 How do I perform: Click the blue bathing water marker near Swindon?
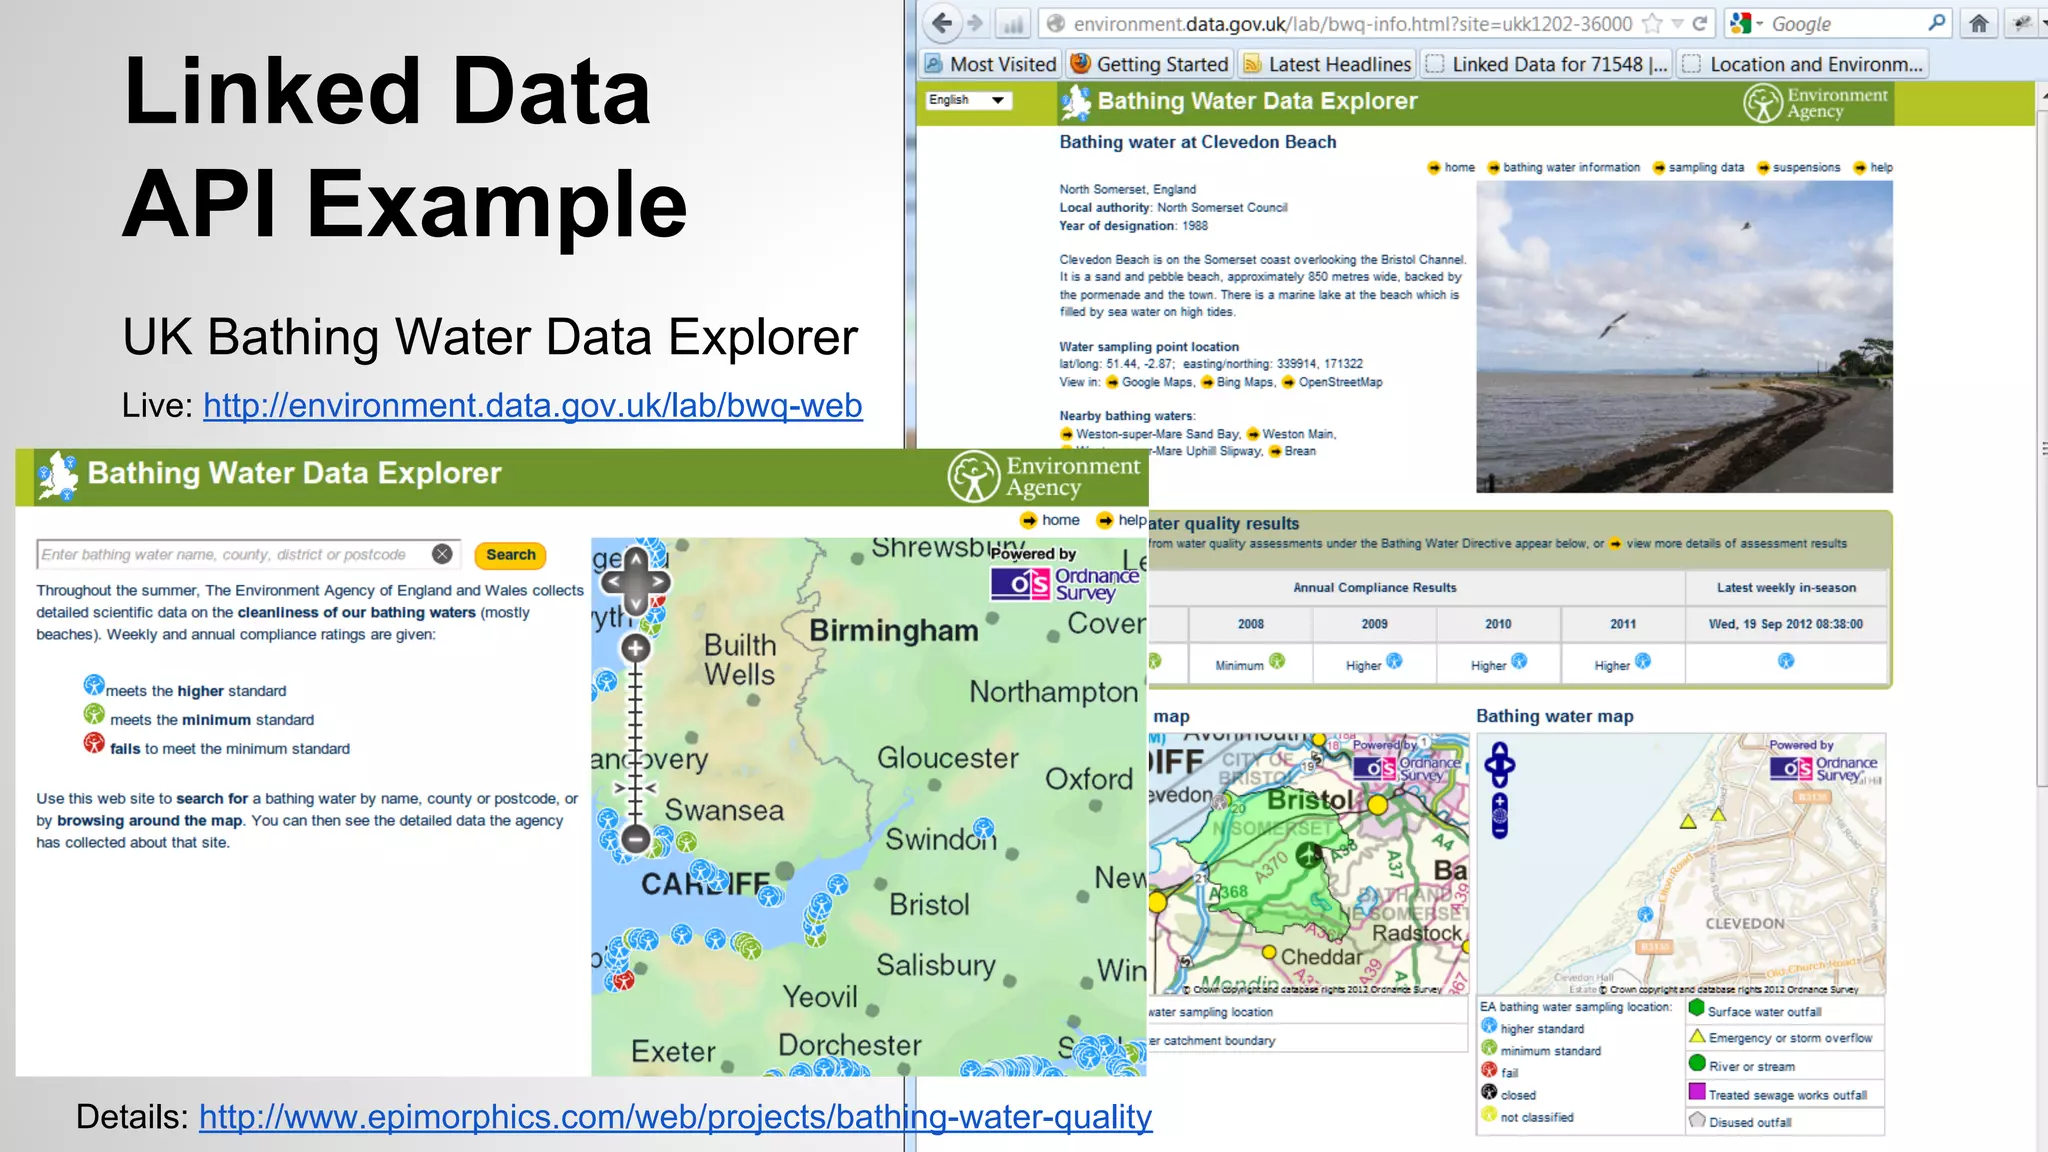(984, 827)
